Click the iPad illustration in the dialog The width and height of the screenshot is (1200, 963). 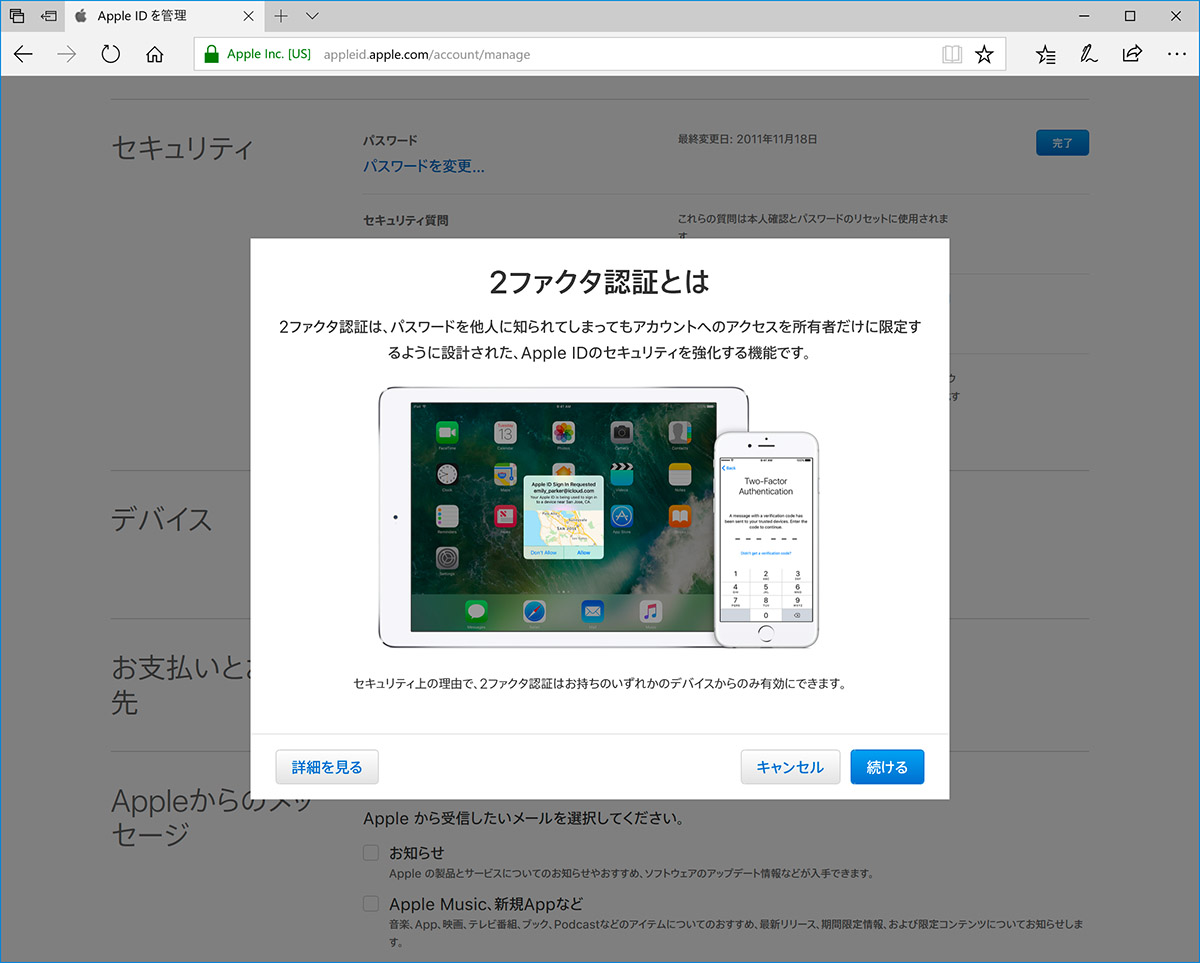click(563, 517)
